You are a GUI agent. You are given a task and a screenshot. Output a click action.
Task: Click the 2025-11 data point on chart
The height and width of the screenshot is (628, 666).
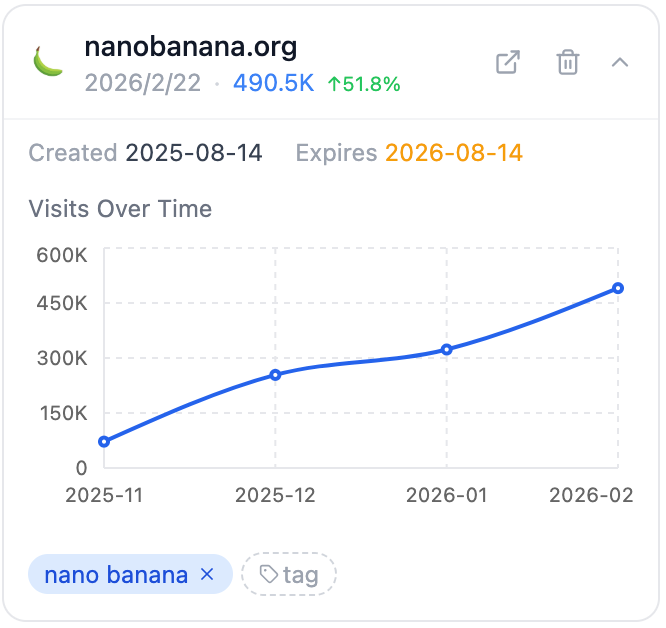pyautogui.click(x=104, y=441)
